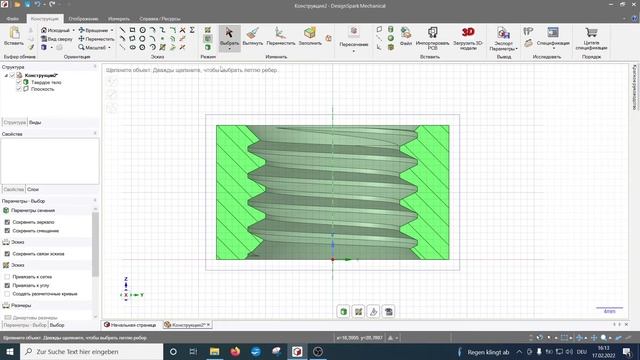Click plan view icon below viewport
The width and height of the screenshot is (640, 360).
pyautogui.click(x=389, y=312)
